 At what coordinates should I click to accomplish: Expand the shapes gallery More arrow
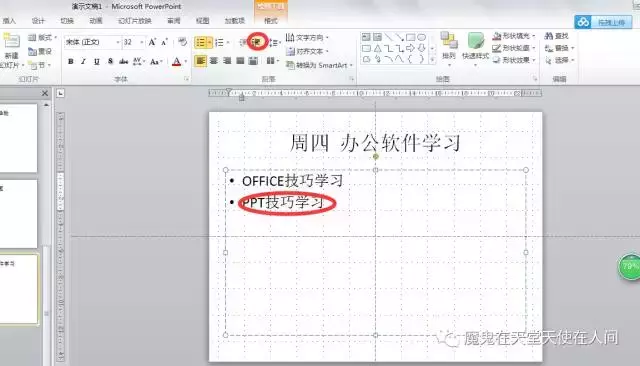[432, 60]
